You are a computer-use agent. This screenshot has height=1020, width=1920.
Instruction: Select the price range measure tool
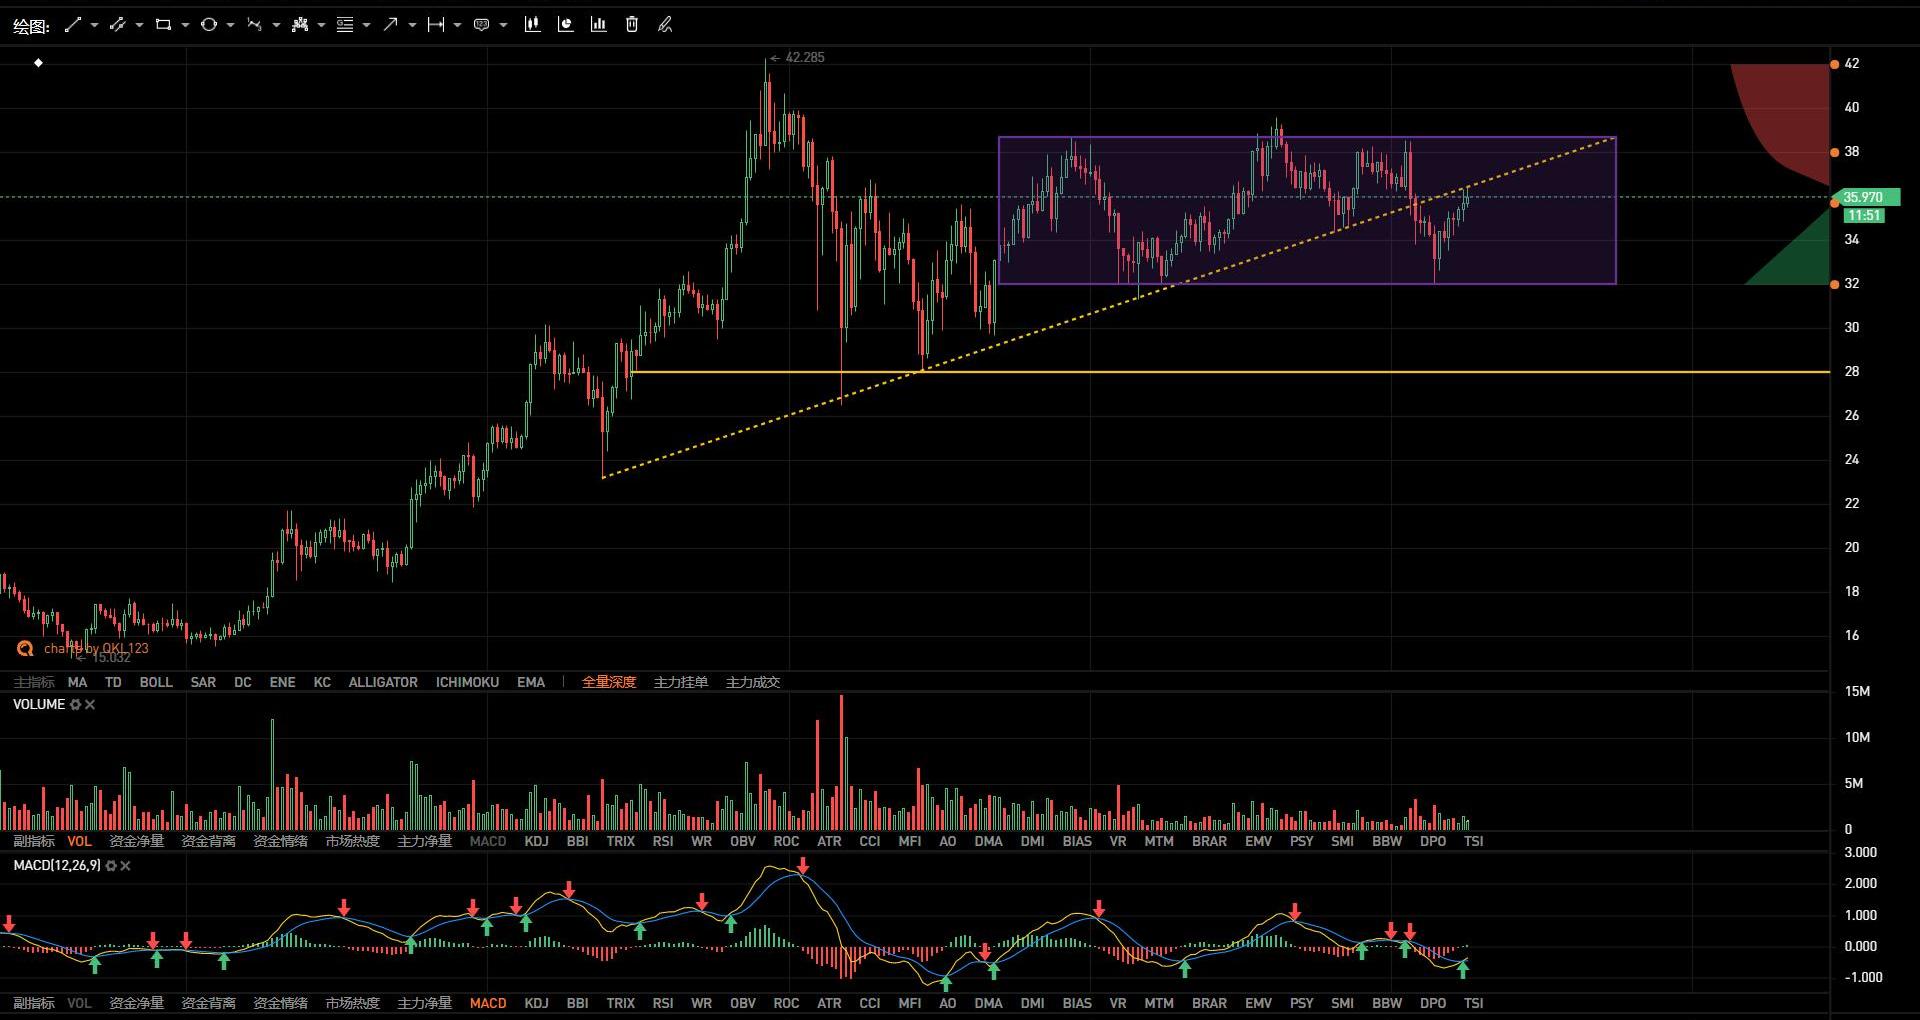[x=436, y=25]
